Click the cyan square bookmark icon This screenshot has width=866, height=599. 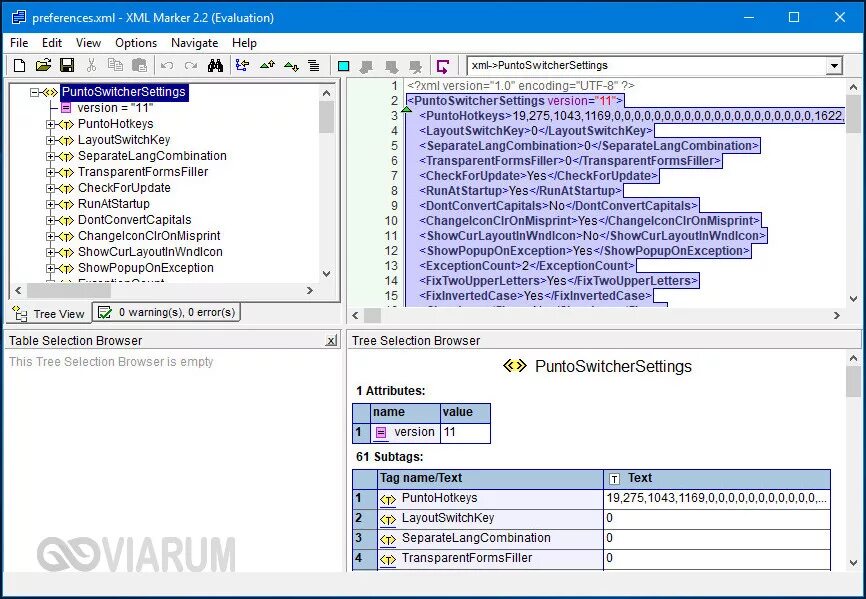tap(344, 66)
